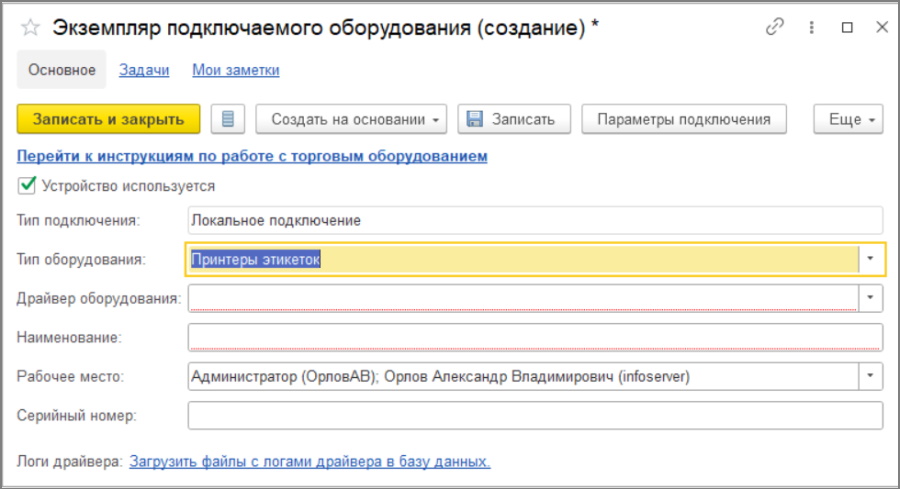Click the Серийный номер input field
Image resolution: width=900 pixels, height=489 pixels.
coord(535,415)
